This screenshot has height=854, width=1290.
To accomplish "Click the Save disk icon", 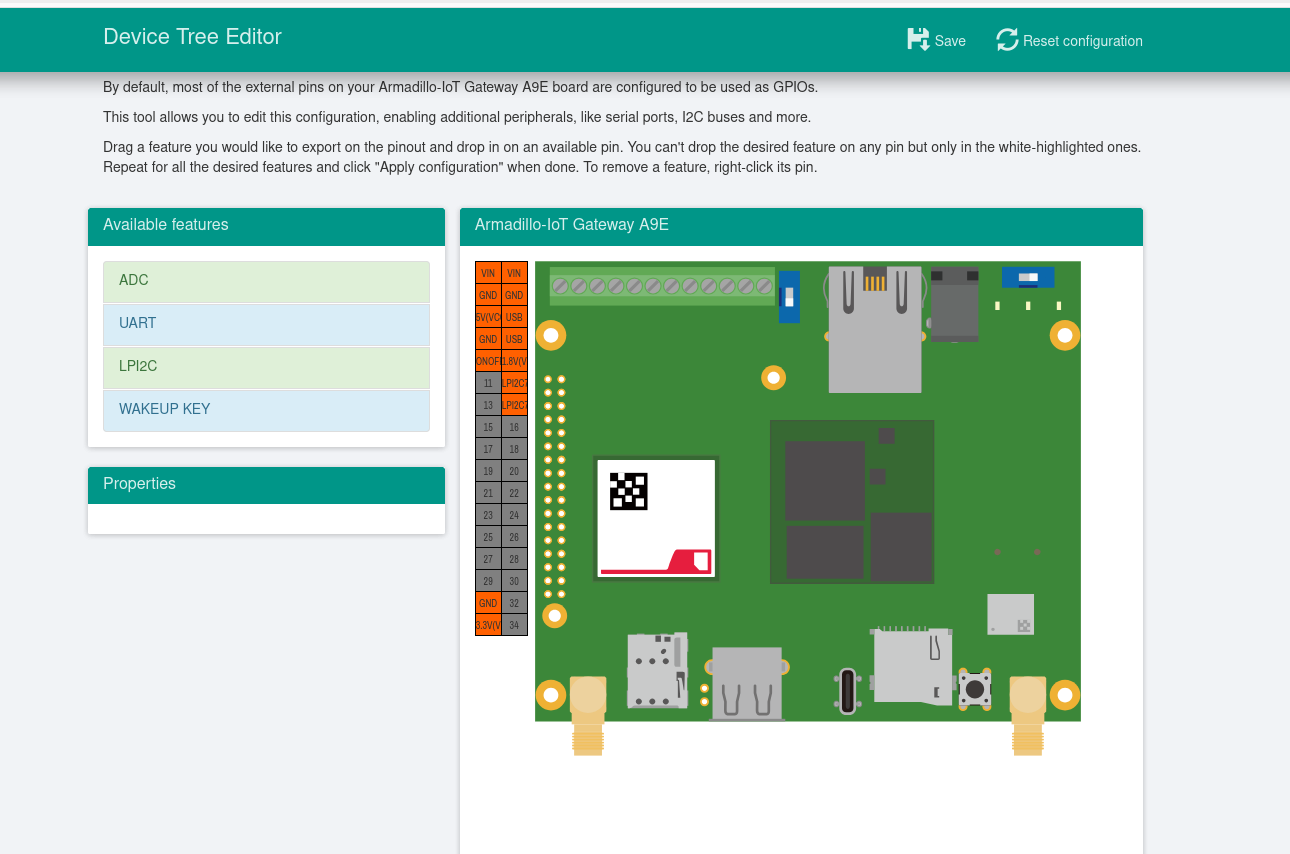I will tap(917, 40).
